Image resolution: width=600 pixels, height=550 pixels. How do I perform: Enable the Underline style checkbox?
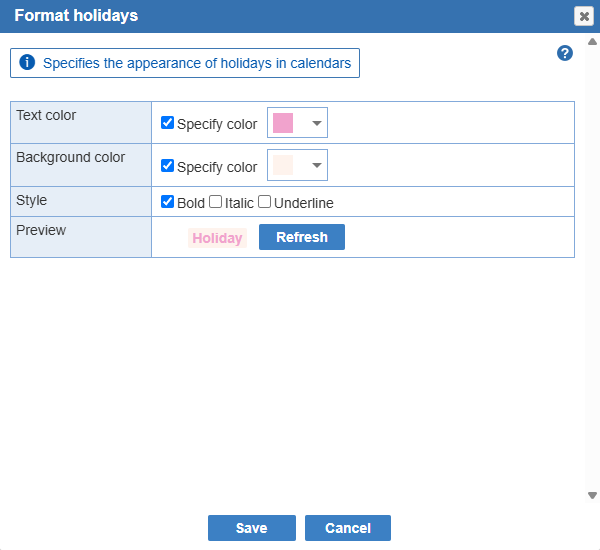click(x=264, y=201)
